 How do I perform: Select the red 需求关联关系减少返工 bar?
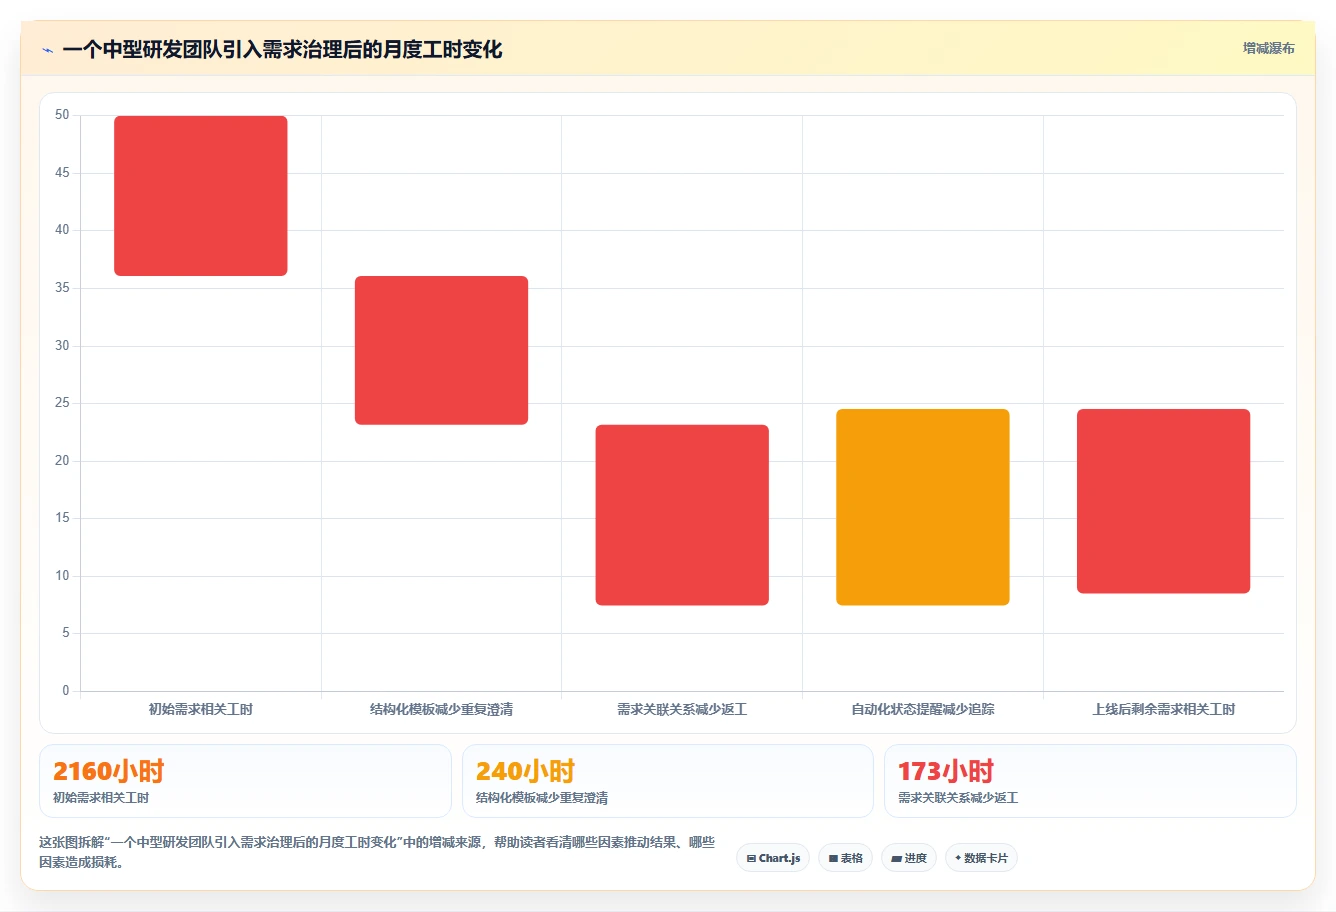coord(682,515)
